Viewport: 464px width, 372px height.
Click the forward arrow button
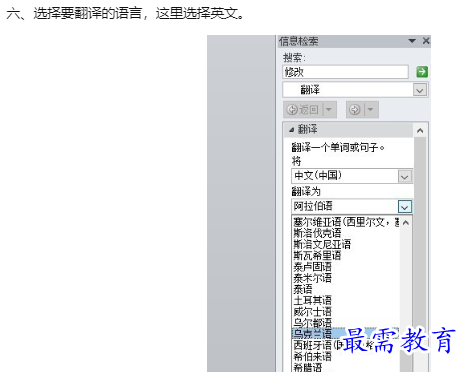tap(355, 109)
